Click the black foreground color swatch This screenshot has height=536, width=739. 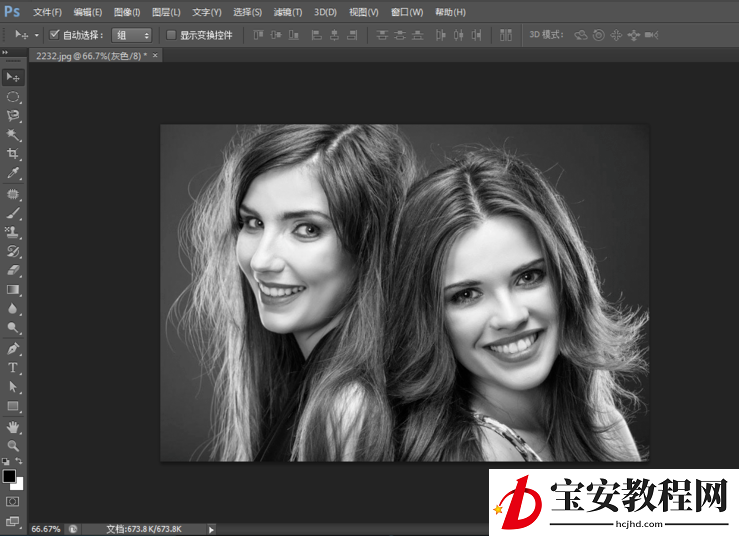point(9,476)
